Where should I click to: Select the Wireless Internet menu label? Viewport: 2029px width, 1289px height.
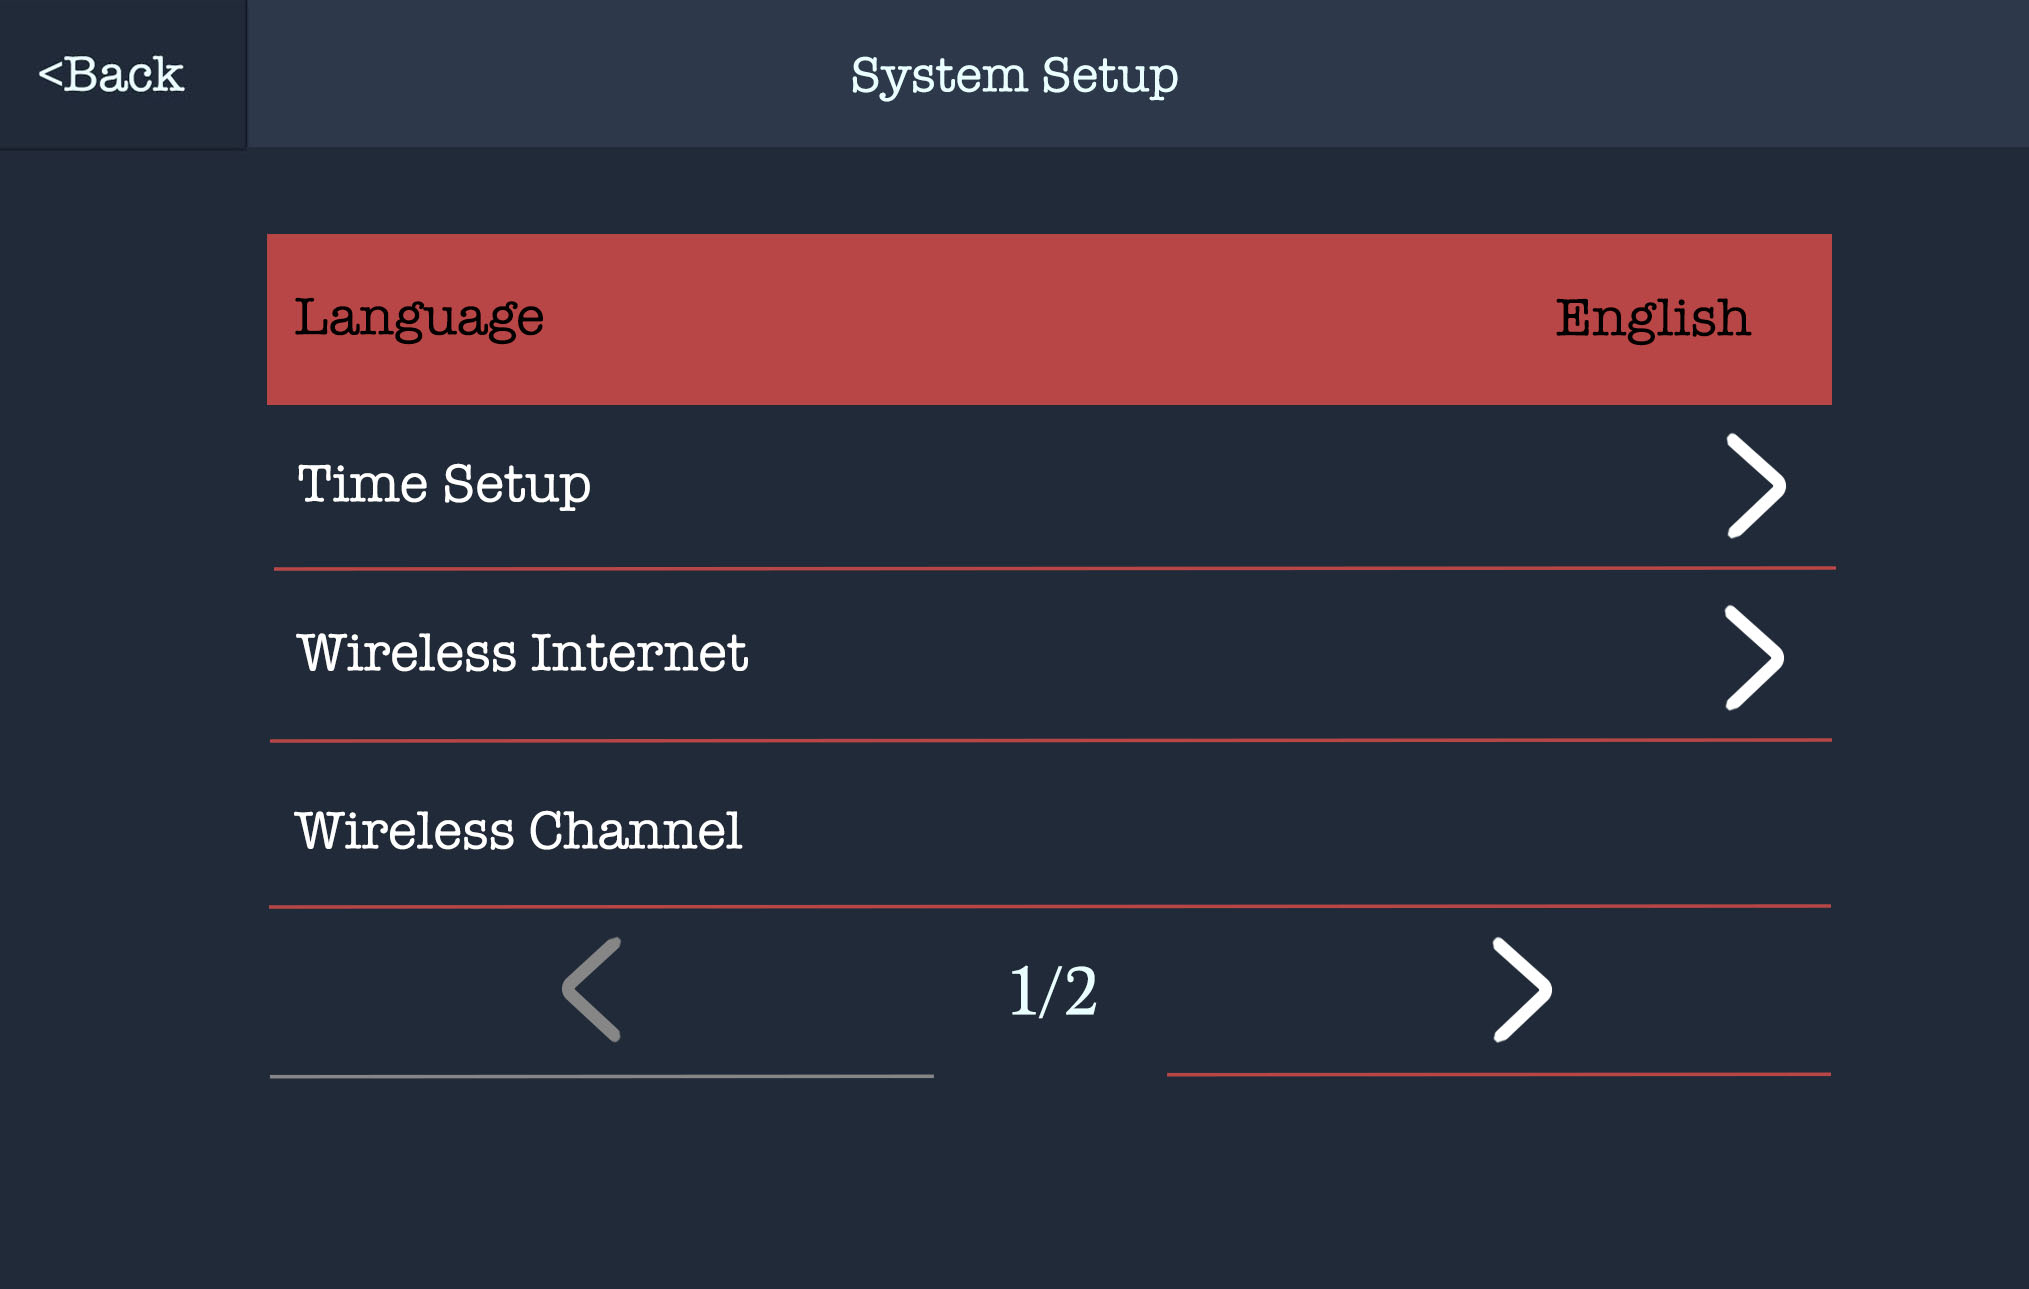click(522, 654)
